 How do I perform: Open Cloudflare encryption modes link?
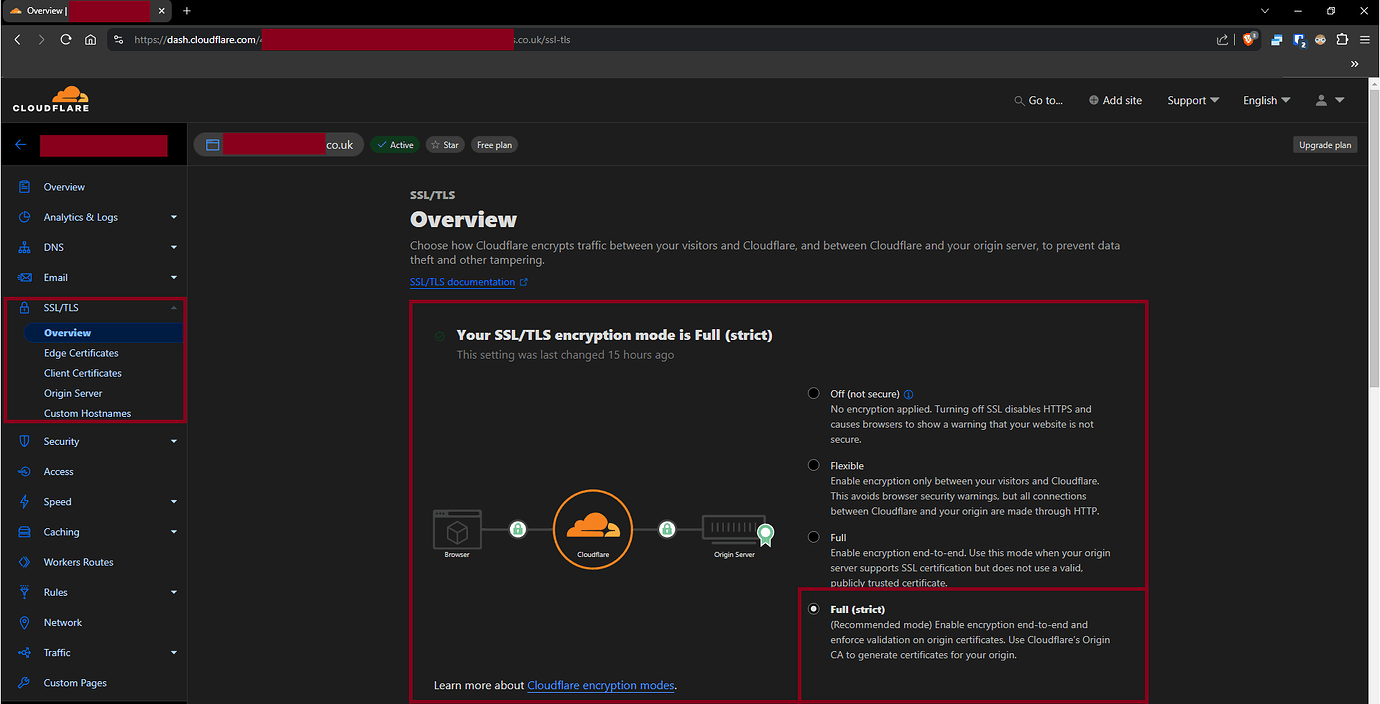point(601,685)
